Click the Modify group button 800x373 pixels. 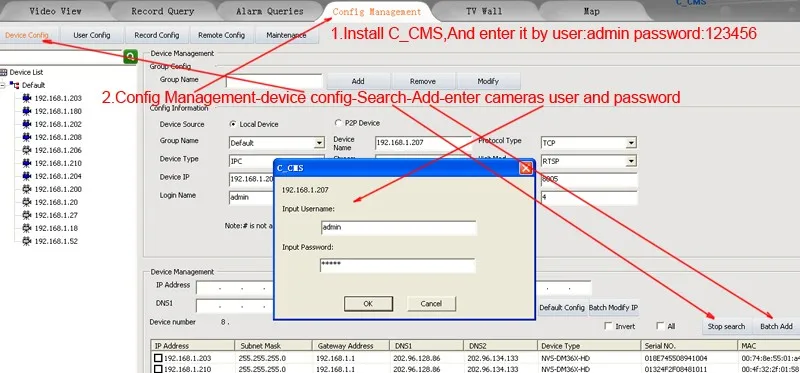488,81
